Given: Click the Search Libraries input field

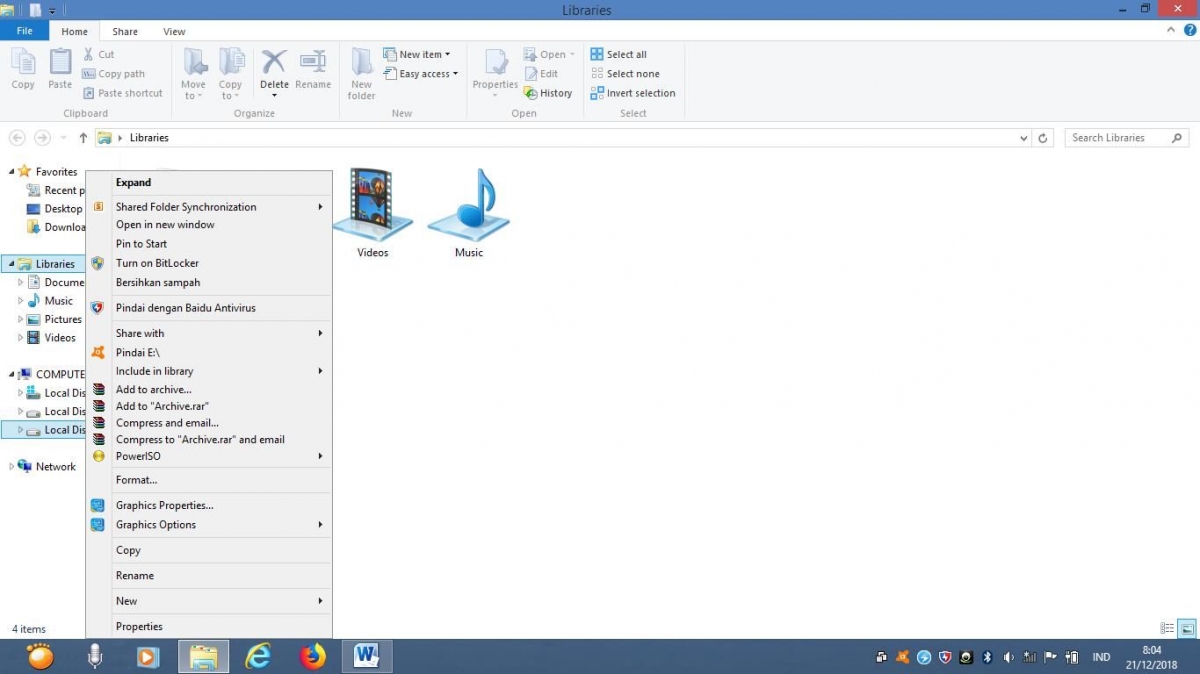Looking at the screenshot, I should point(1115,138).
